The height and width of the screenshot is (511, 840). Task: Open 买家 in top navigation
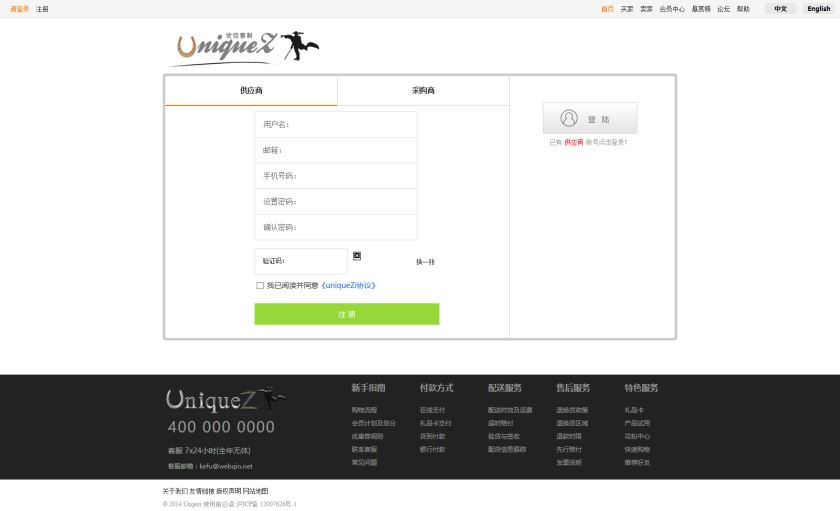[x=627, y=9]
